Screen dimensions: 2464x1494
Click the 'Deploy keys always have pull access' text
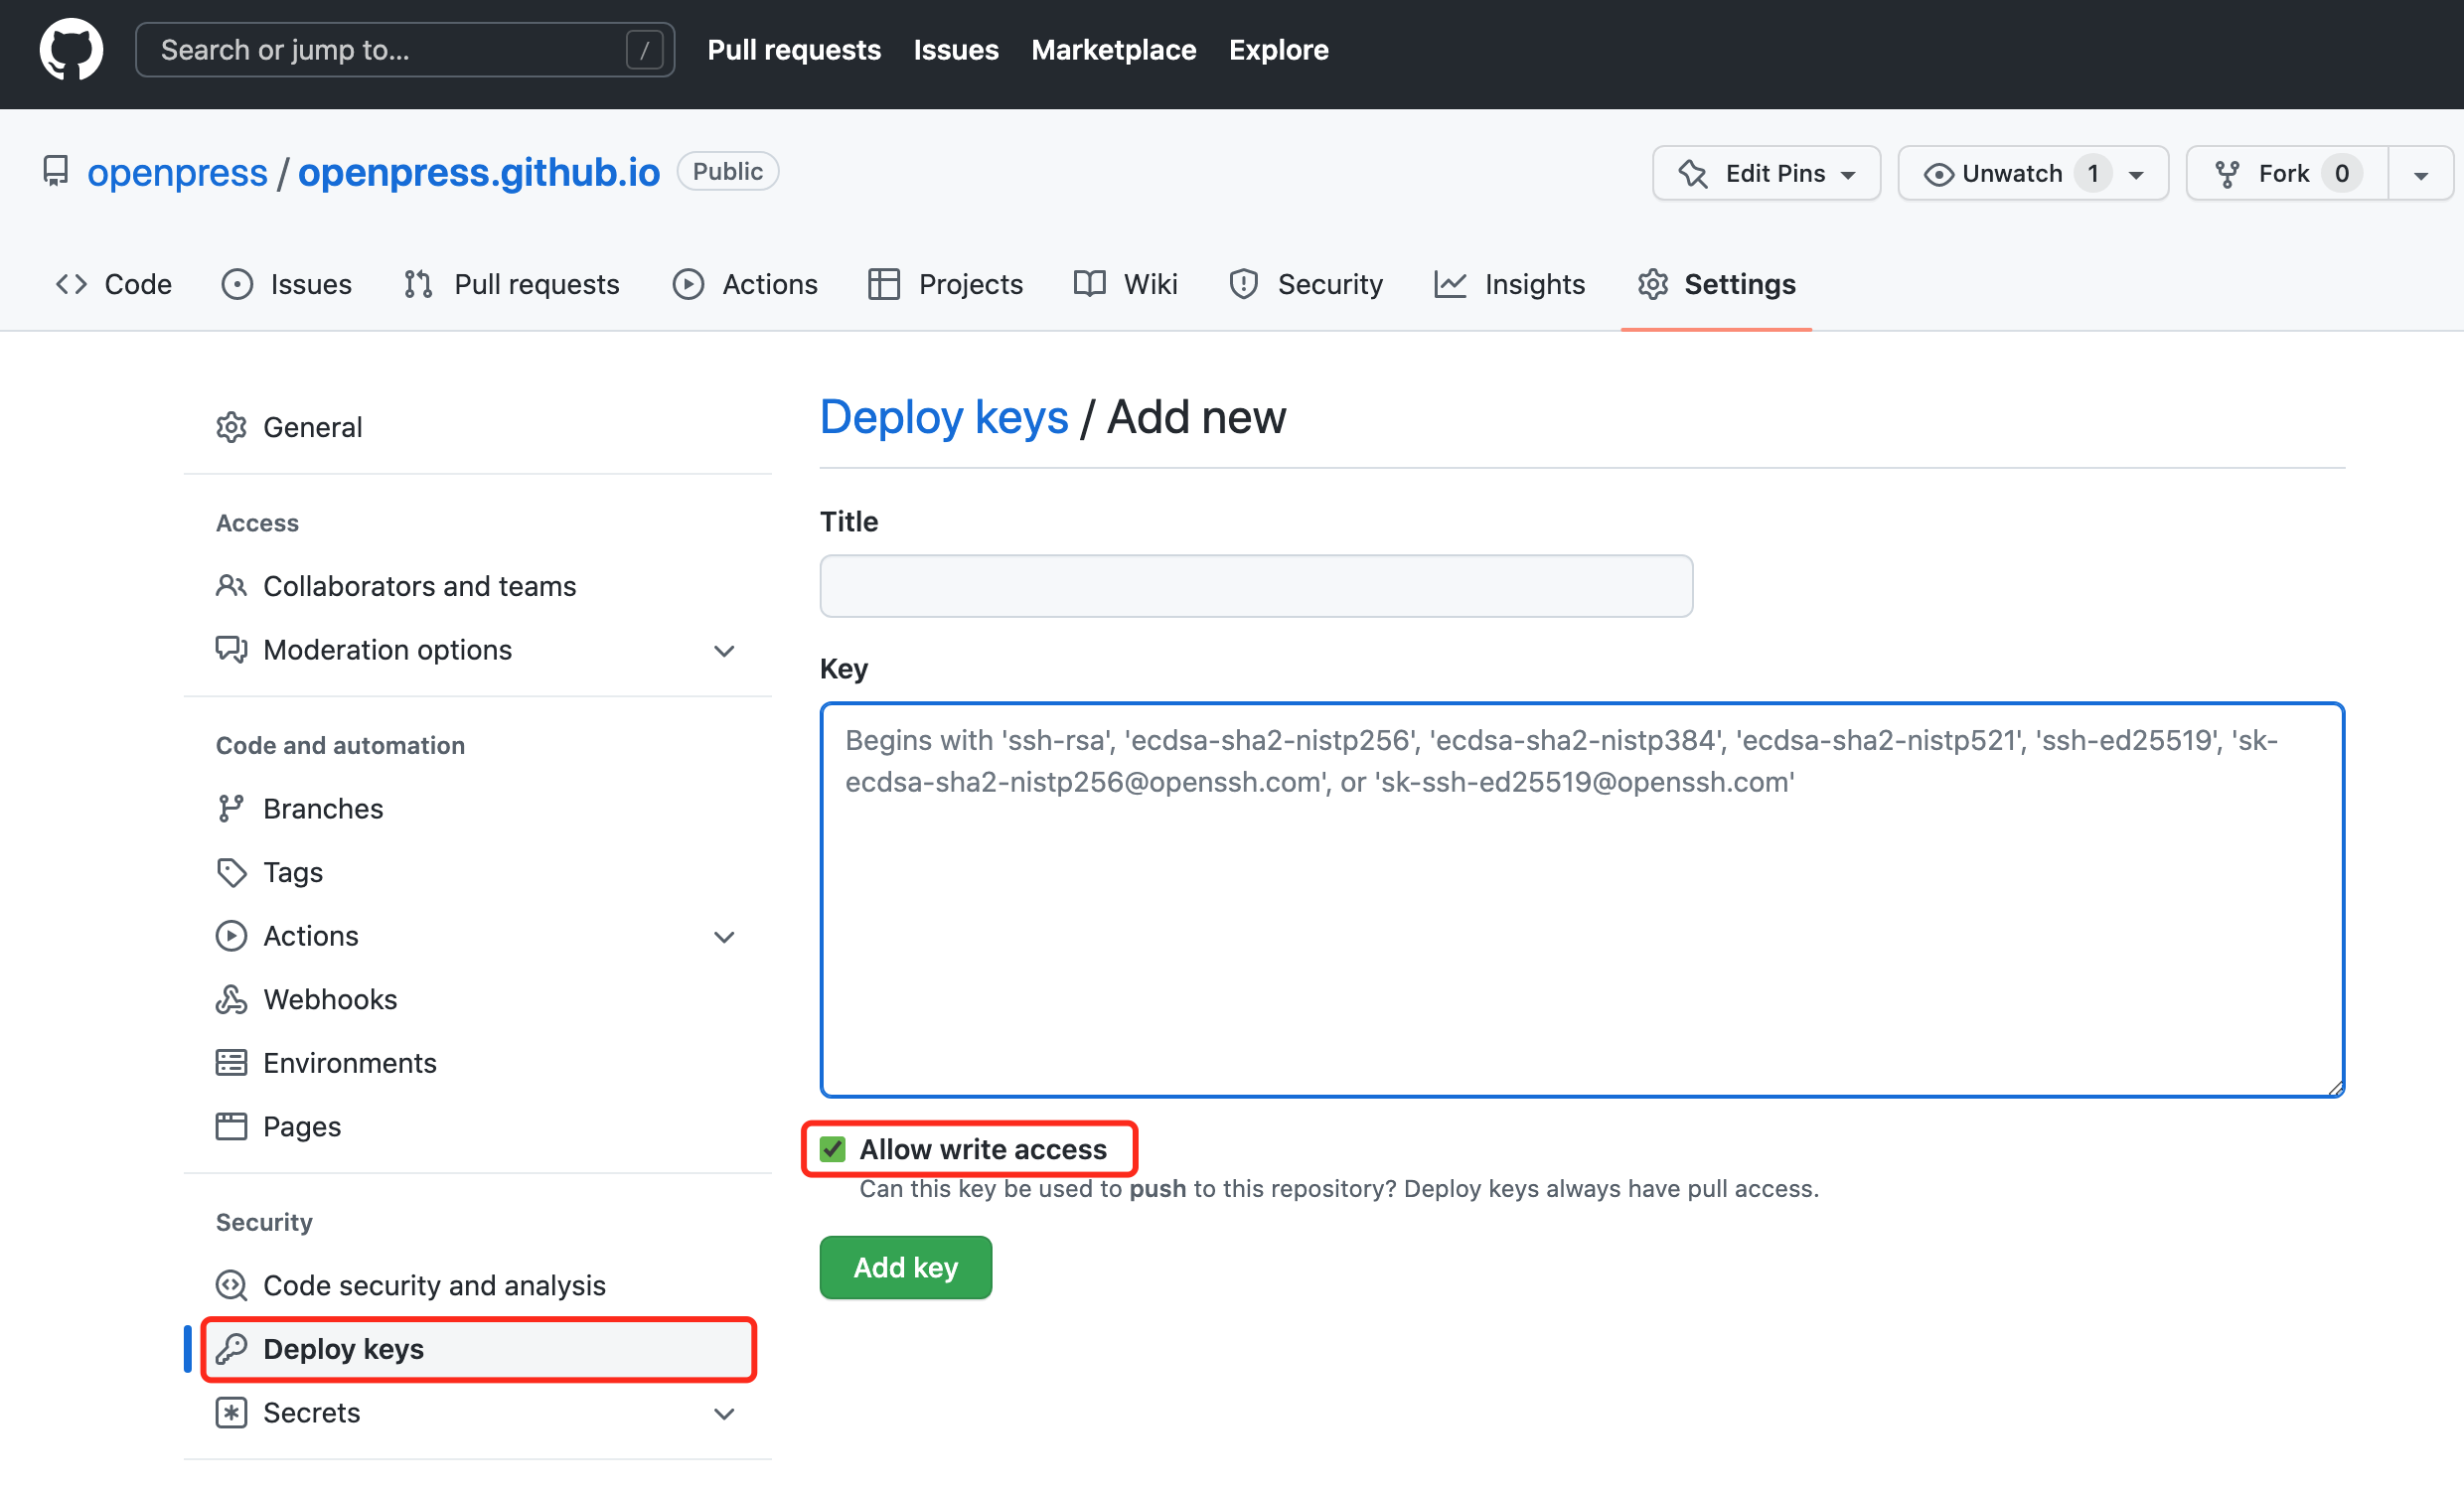pos(1611,1189)
